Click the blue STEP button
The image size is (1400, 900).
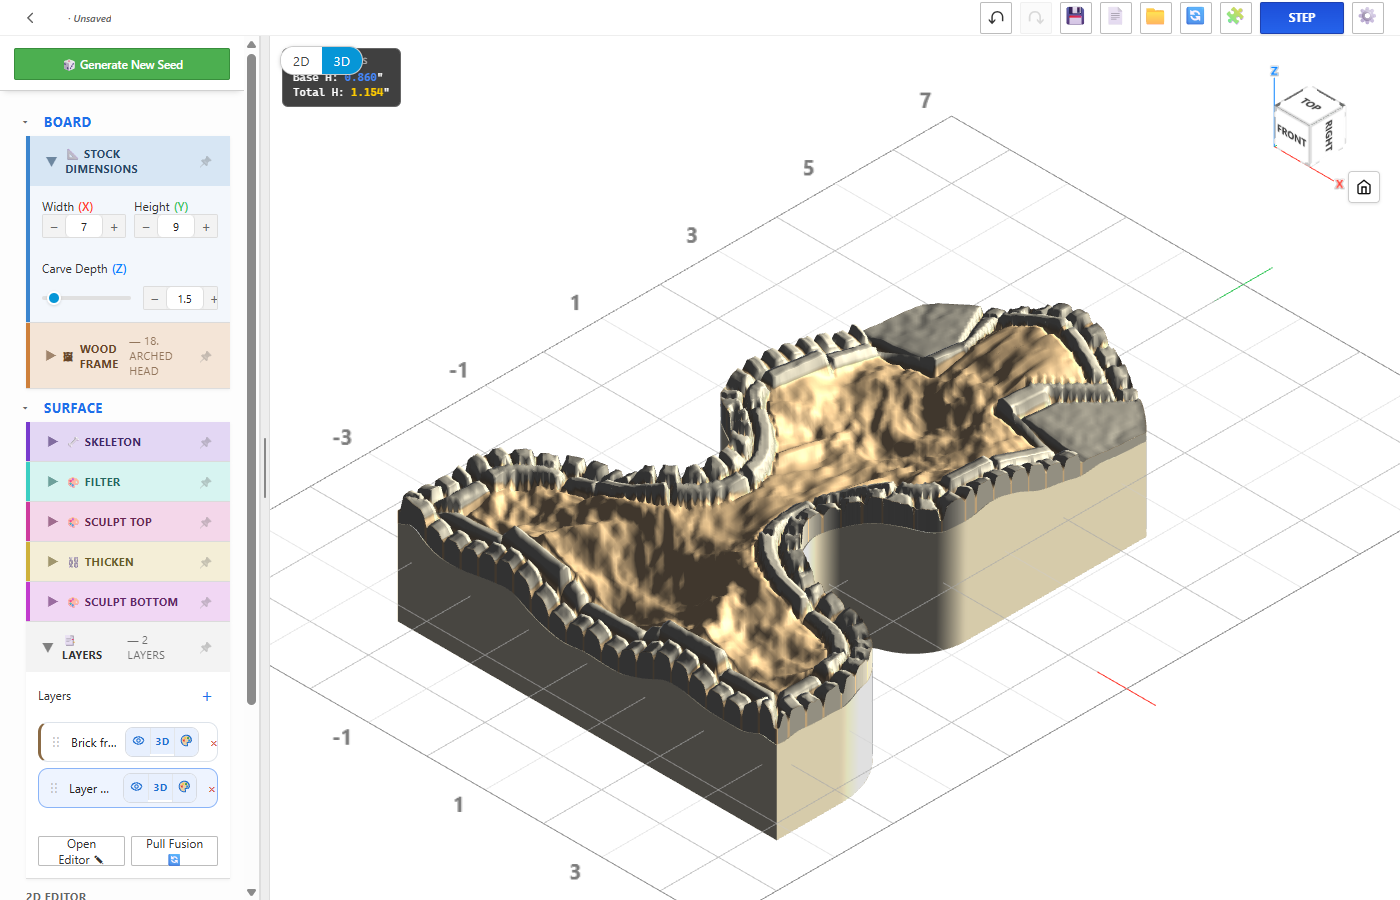(1302, 17)
